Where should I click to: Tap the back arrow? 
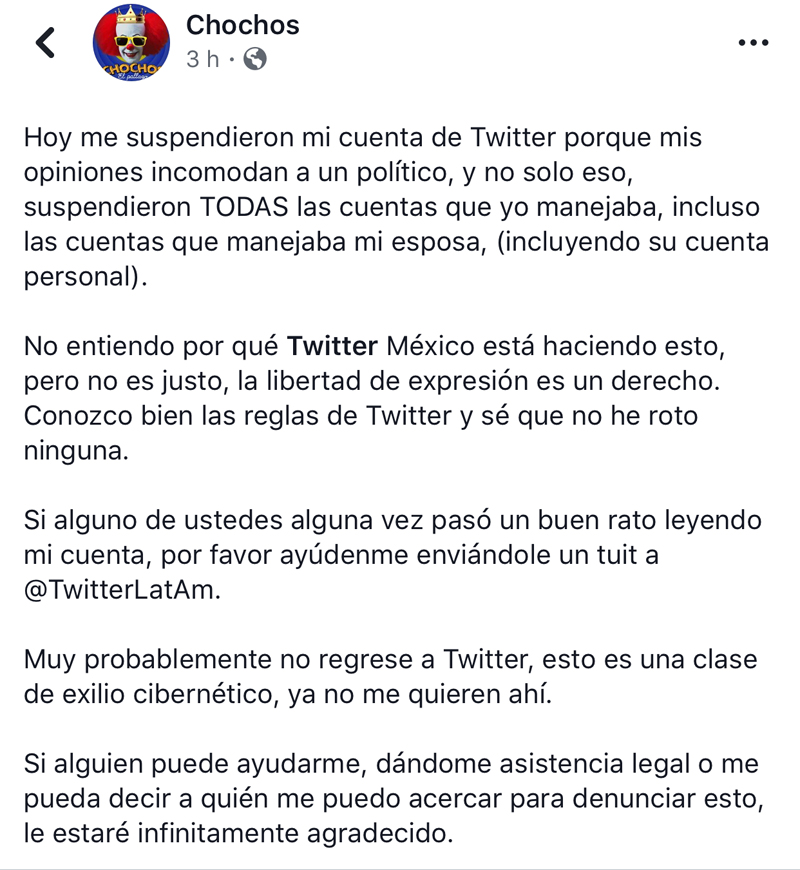click(x=45, y=43)
